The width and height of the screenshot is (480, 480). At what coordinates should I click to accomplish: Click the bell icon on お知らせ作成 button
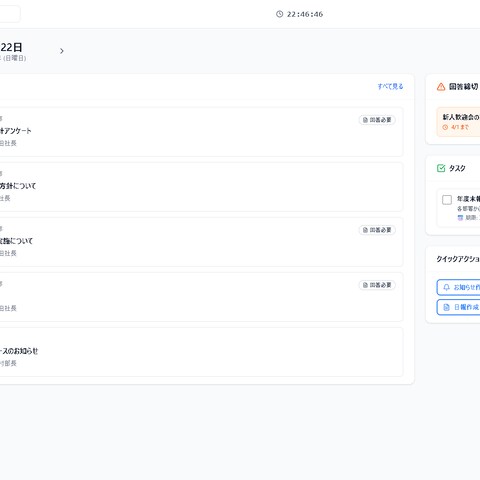pyautogui.click(x=446, y=287)
